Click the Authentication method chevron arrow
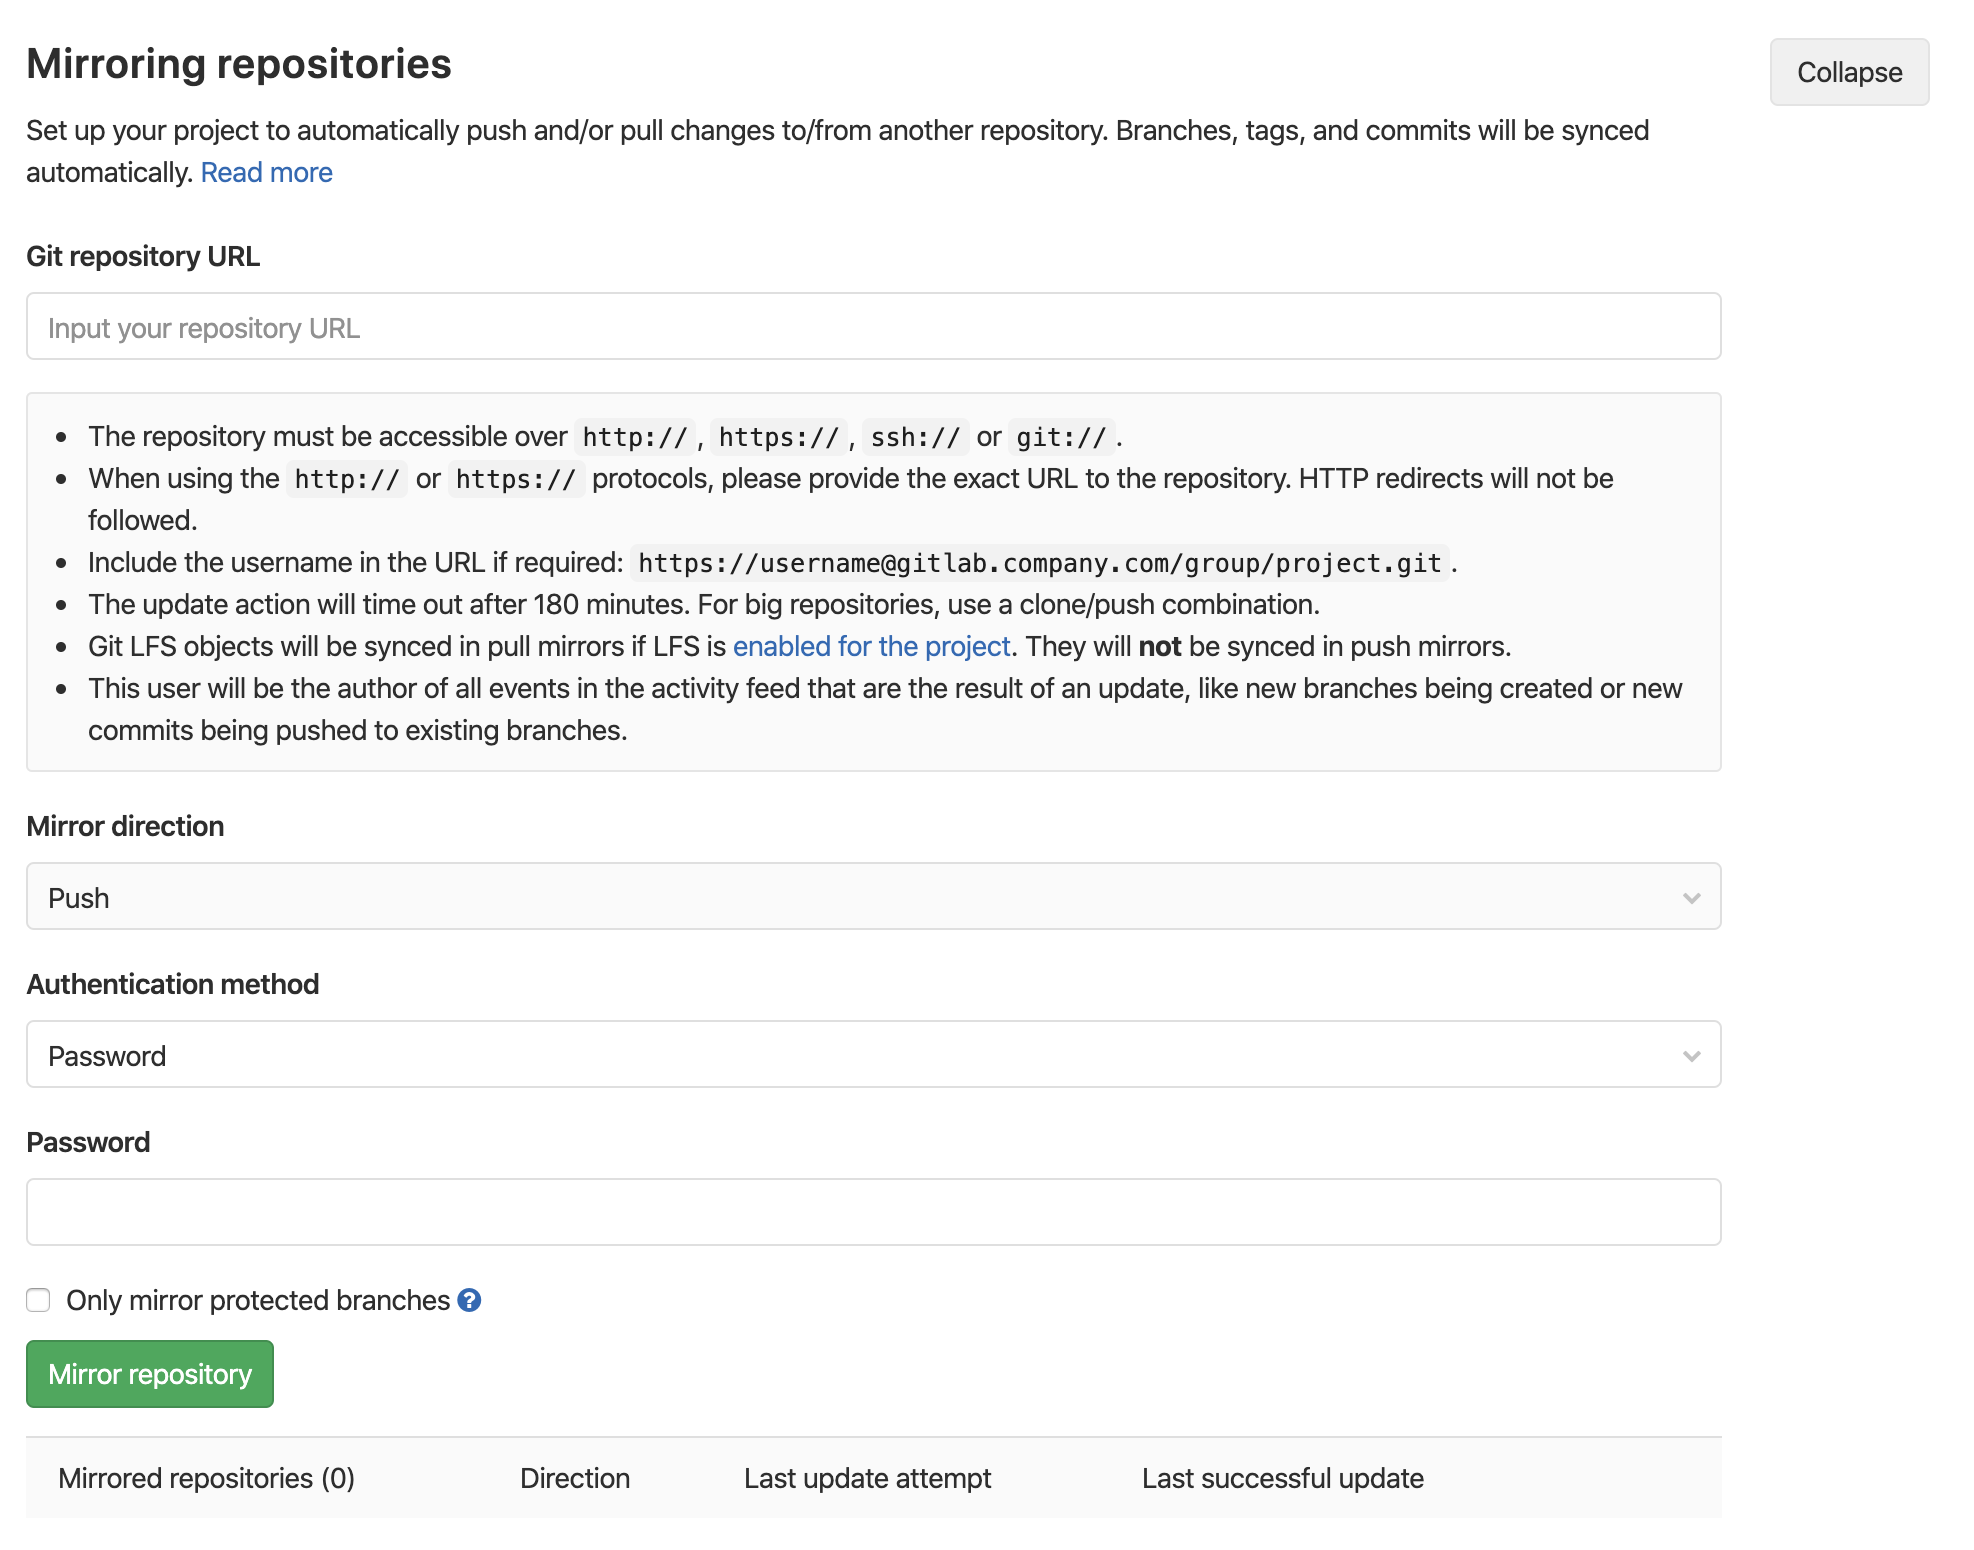The width and height of the screenshot is (1974, 1550). pyautogui.click(x=1691, y=1056)
